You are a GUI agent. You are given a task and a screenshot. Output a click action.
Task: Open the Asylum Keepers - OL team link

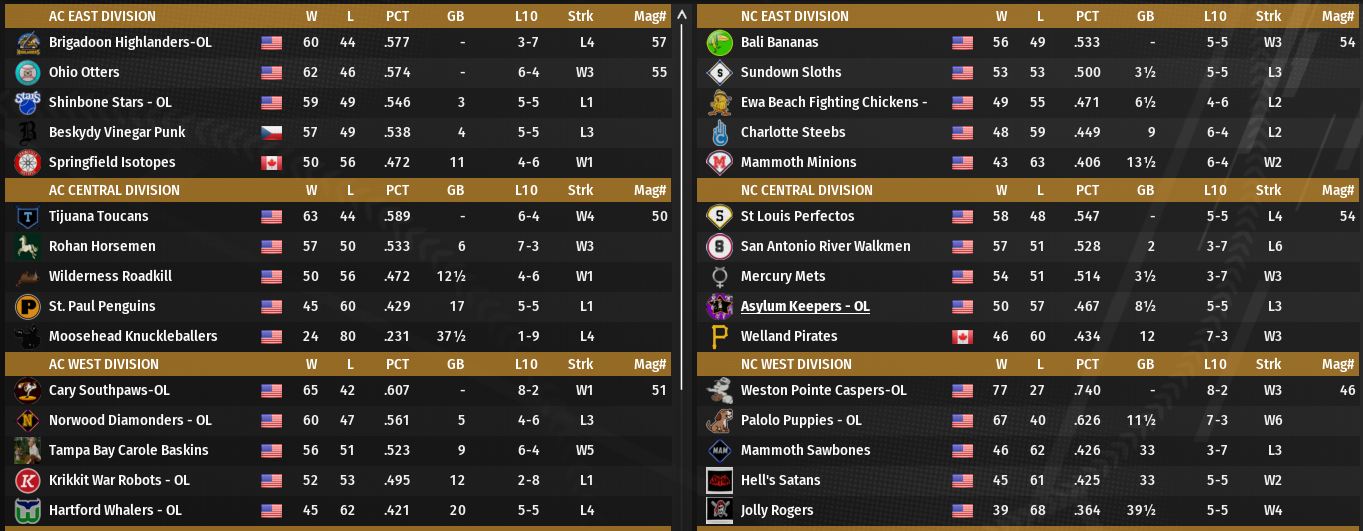(805, 307)
